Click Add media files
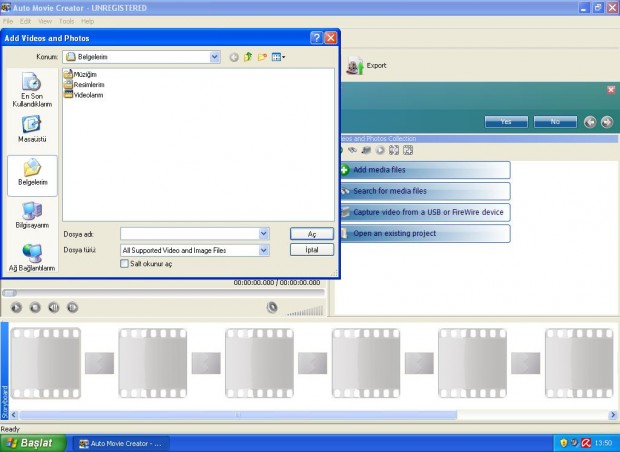620x452 pixels. (425, 170)
